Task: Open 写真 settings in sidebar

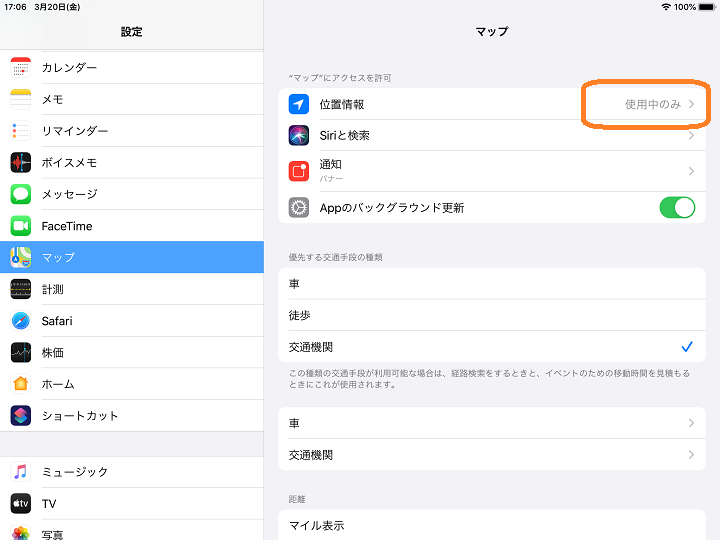Action: coord(132,530)
